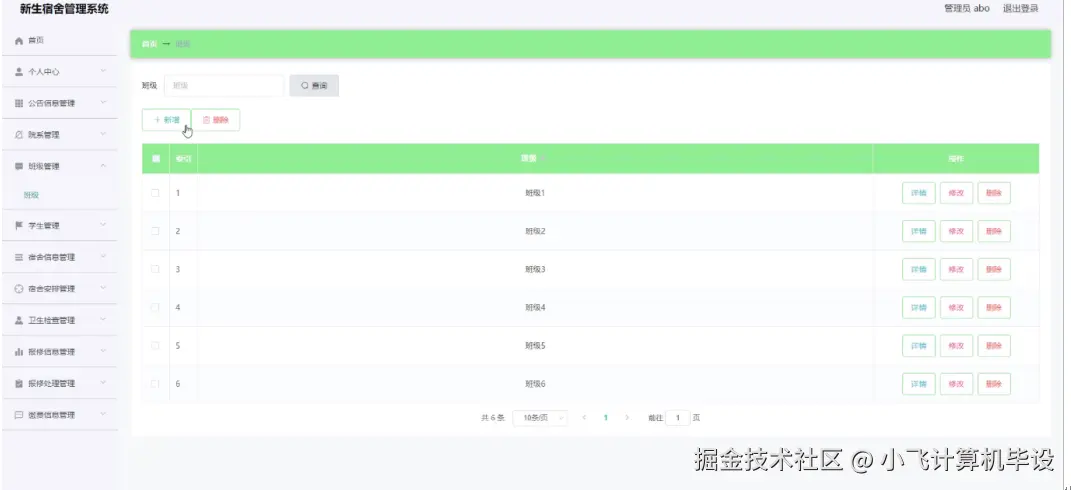Click the 新增 add button

pyautogui.click(x=167, y=120)
